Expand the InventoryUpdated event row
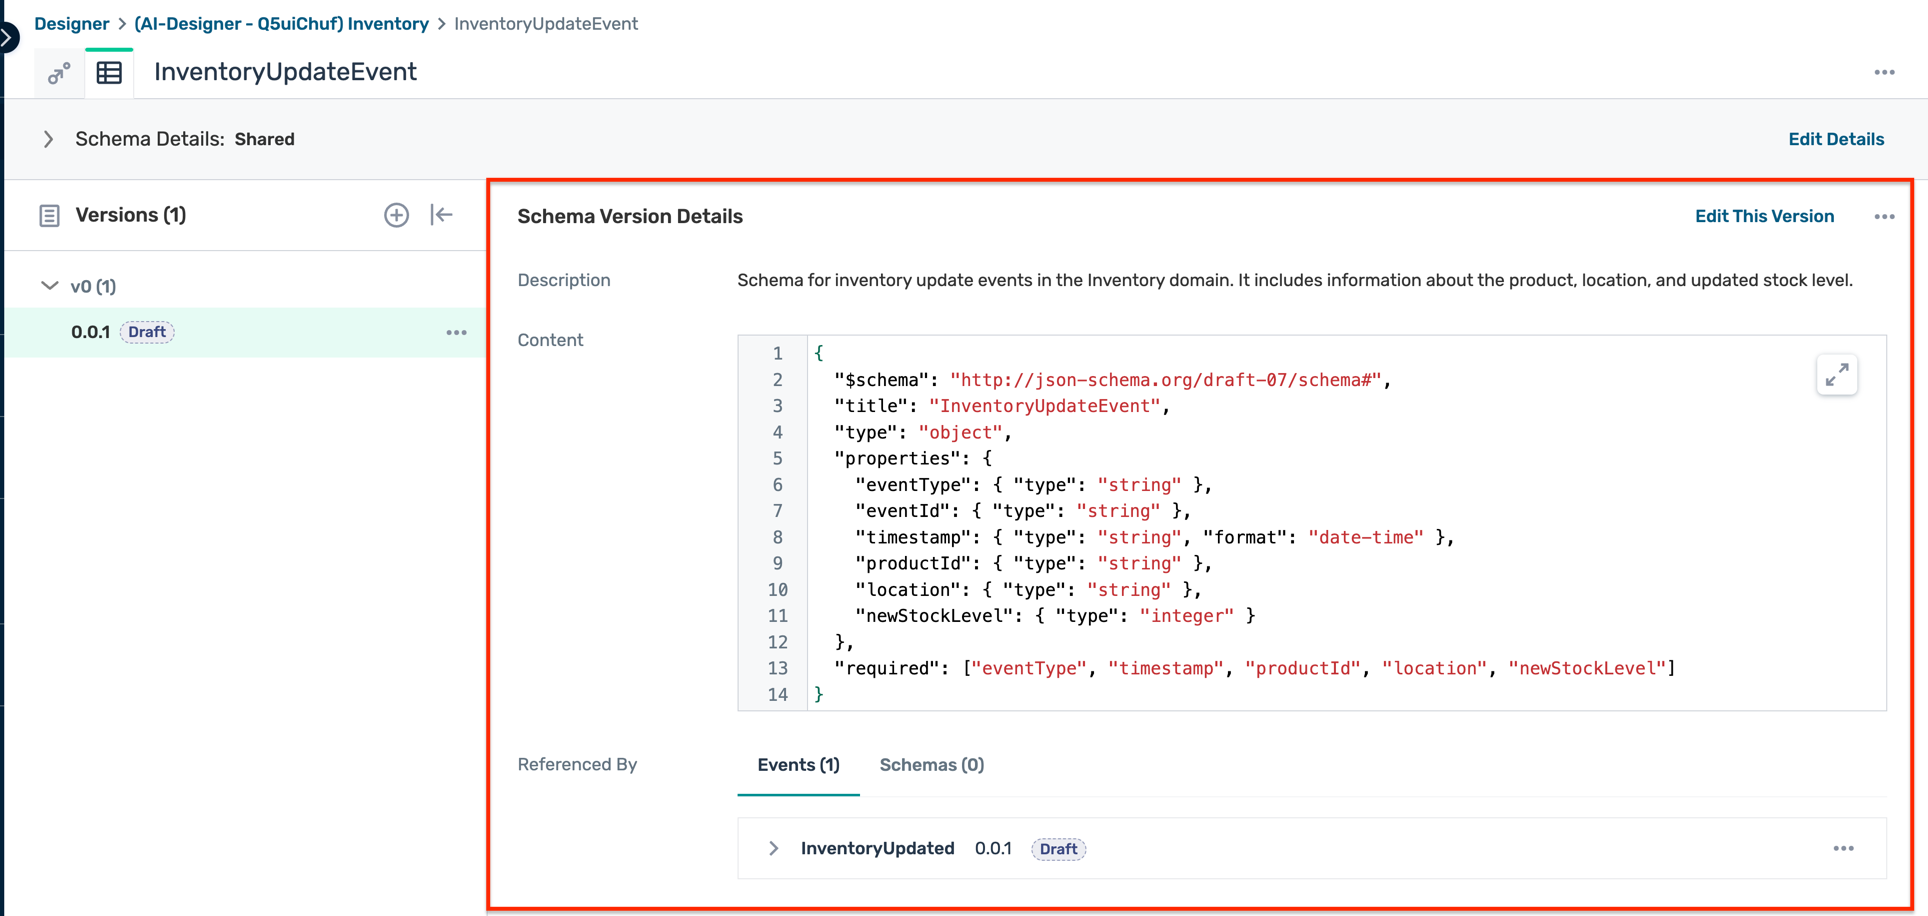 click(x=772, y=848)
